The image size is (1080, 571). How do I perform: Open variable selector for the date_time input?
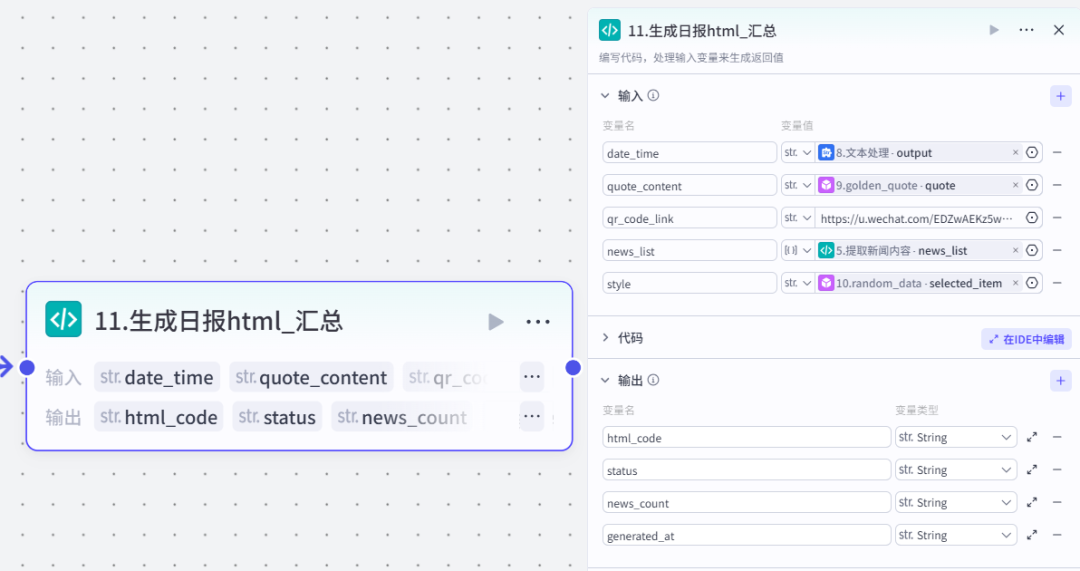click(x=1032, y=153)
